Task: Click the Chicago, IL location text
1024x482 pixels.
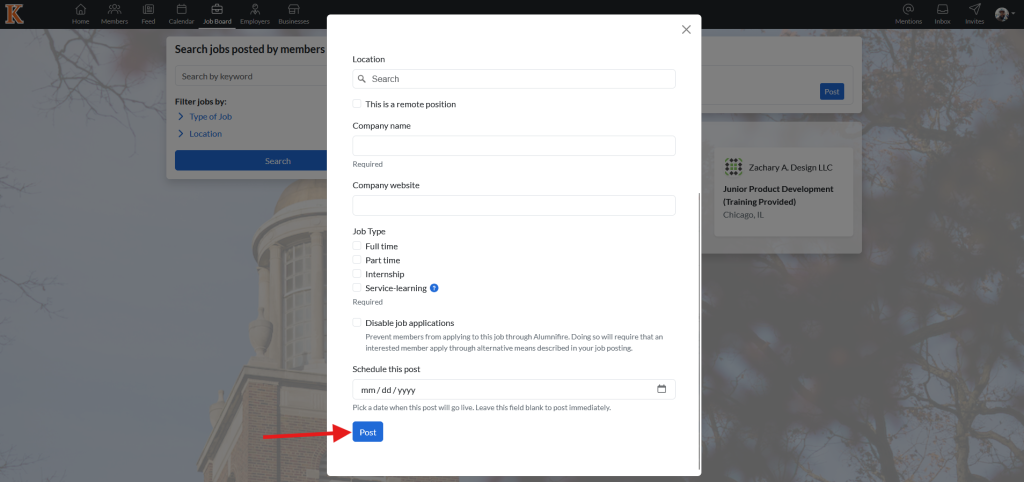Action: pos(743,215)
